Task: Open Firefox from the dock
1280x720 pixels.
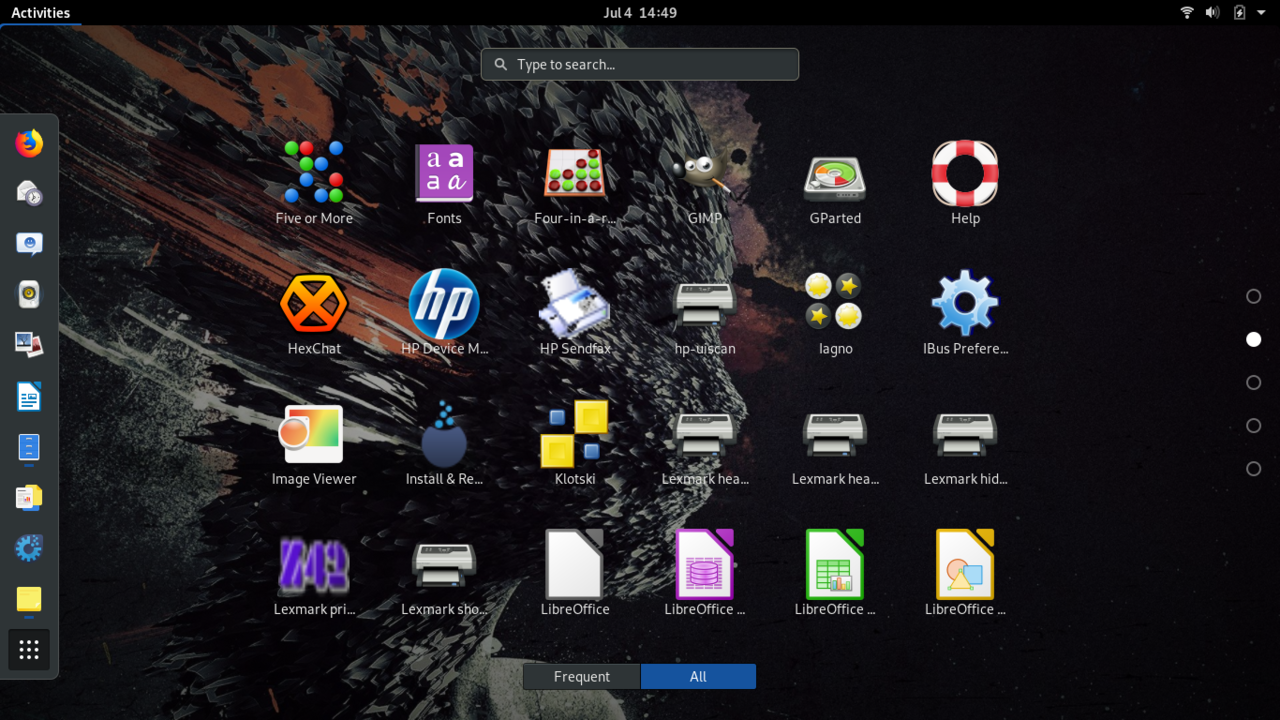Action: click(x=29, y=143)
